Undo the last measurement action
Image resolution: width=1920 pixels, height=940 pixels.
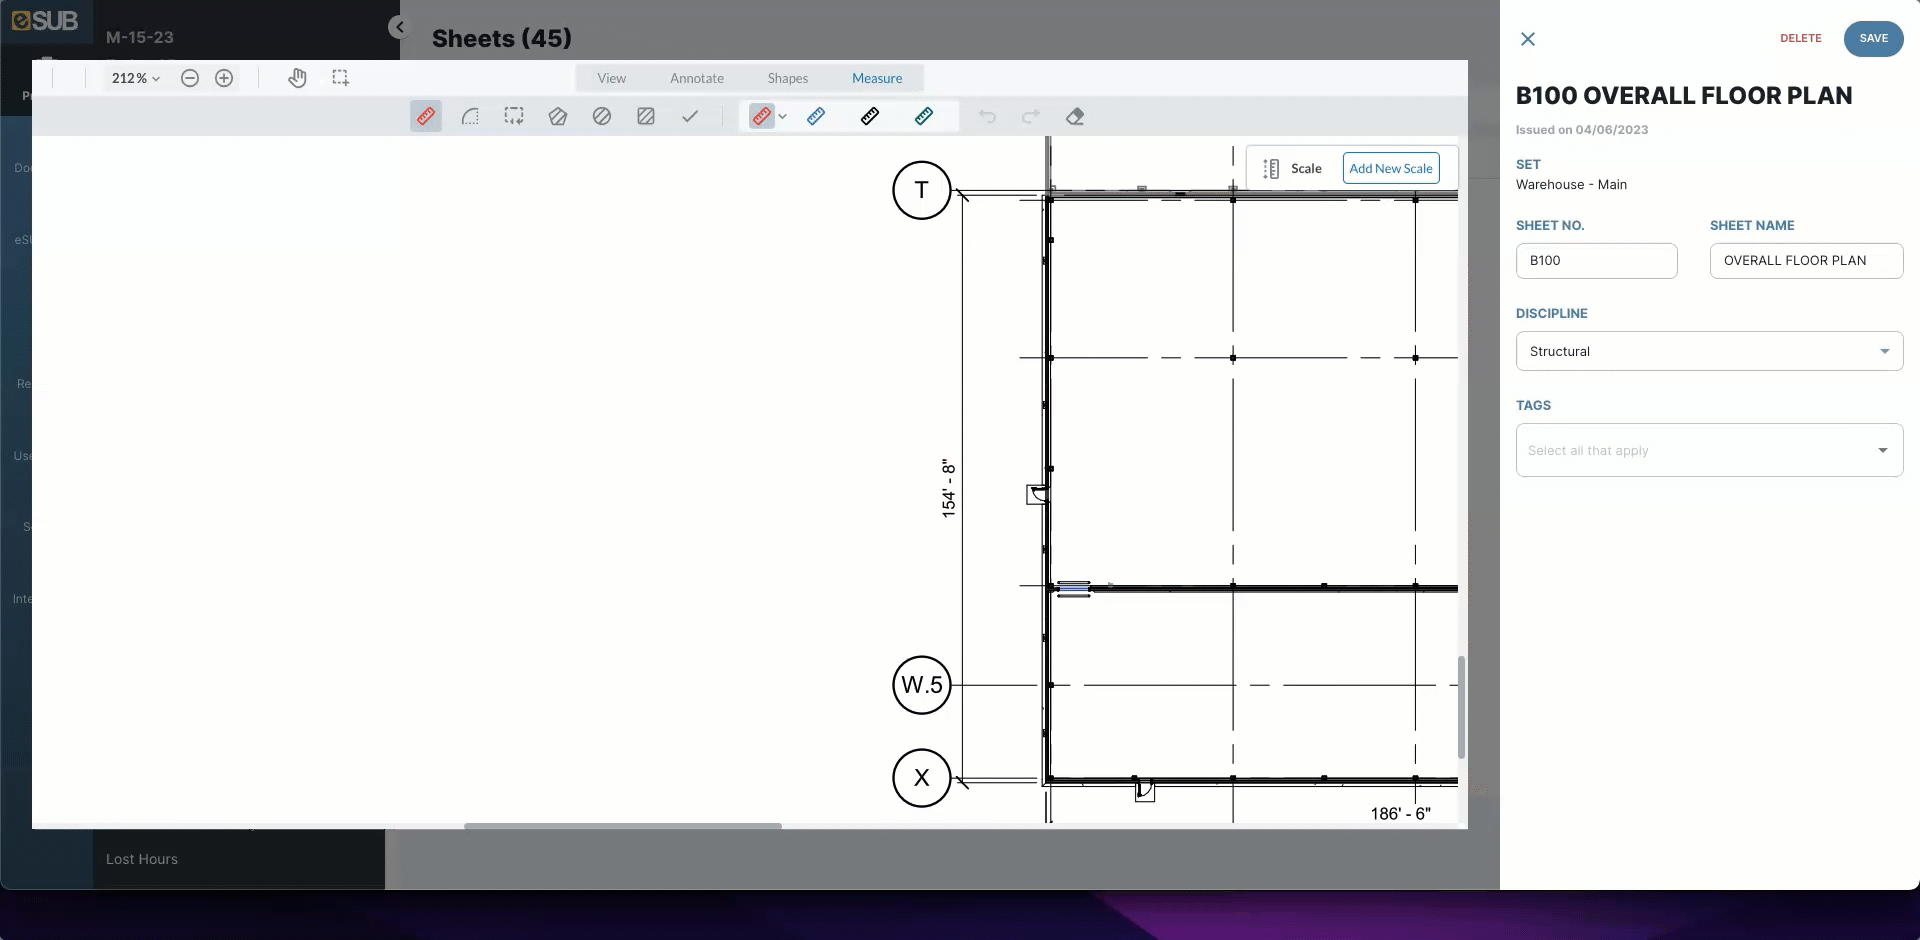(987, 117)
